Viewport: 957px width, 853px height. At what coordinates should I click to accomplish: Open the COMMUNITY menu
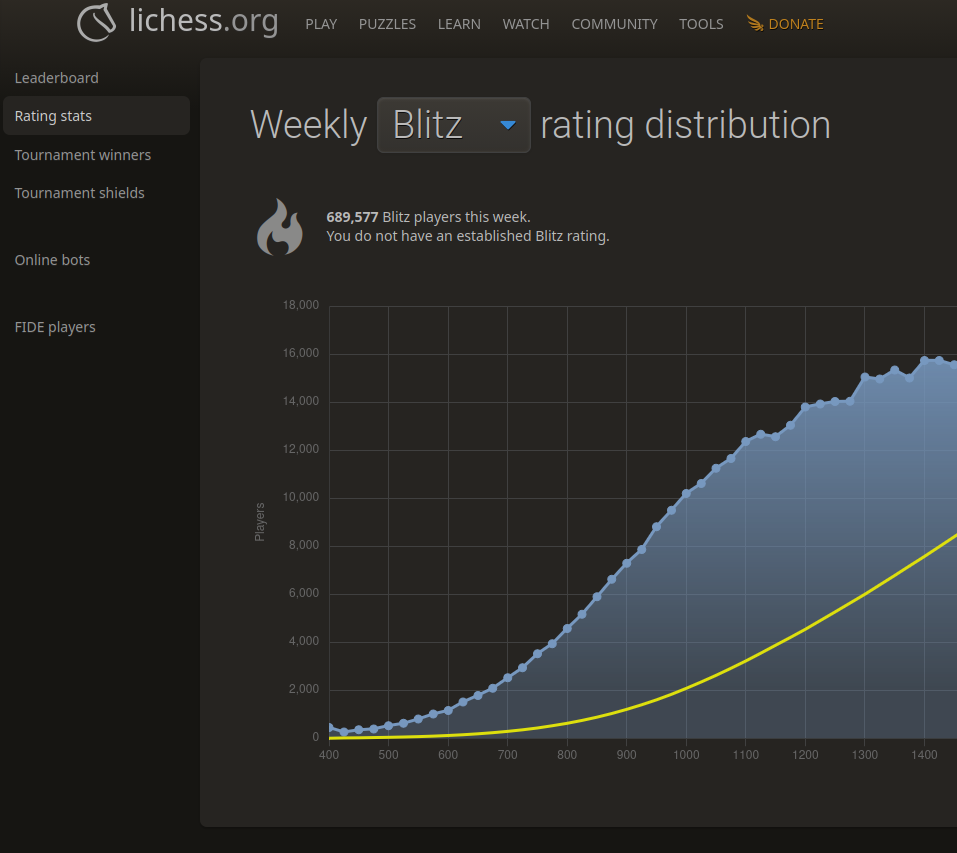614,24
